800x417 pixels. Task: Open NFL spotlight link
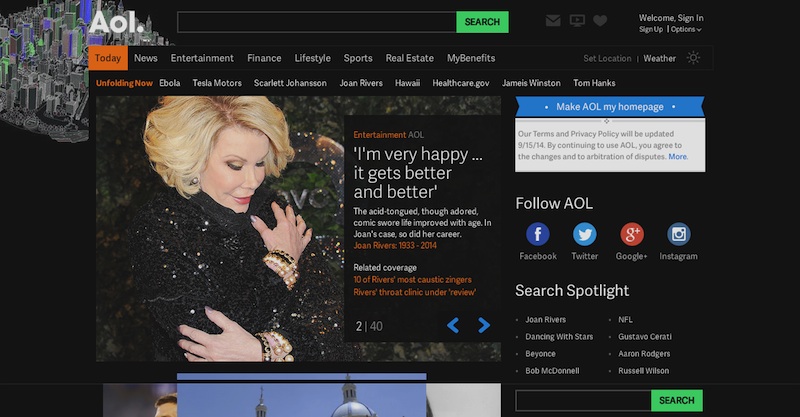[625, 320]
